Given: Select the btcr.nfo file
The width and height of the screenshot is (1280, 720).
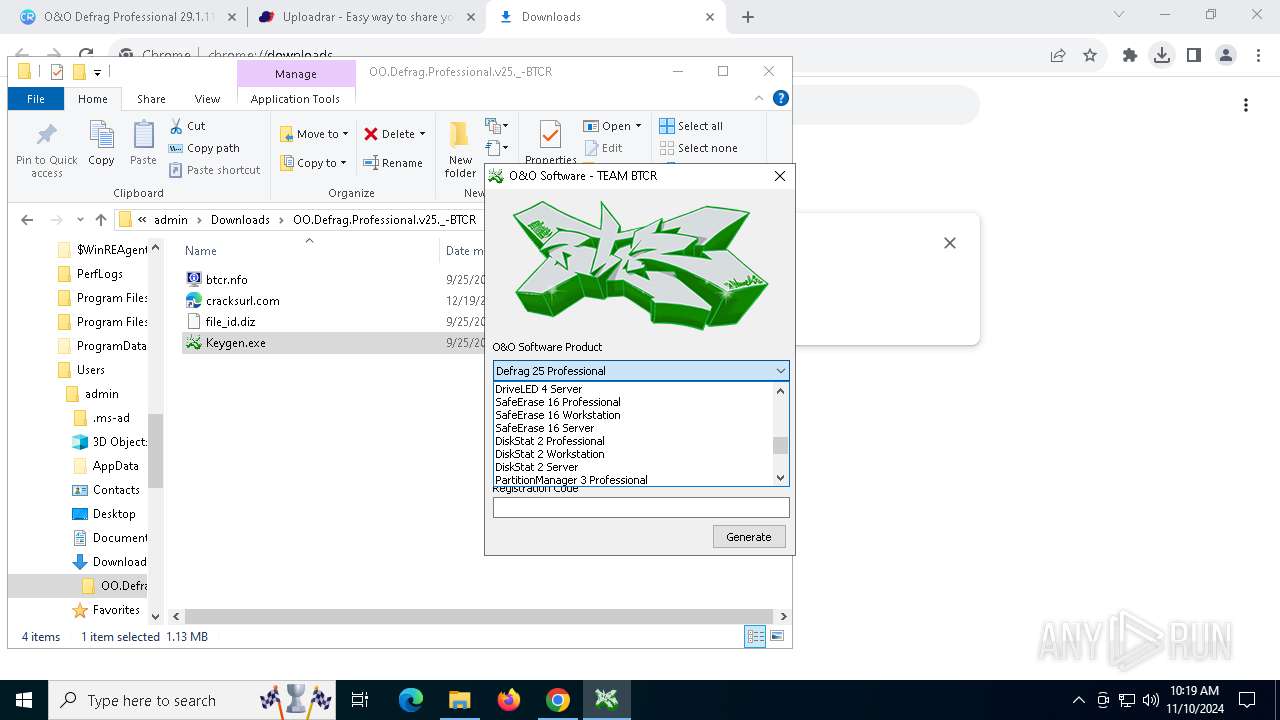Looking at the screenshot, I should coord(227,279).
